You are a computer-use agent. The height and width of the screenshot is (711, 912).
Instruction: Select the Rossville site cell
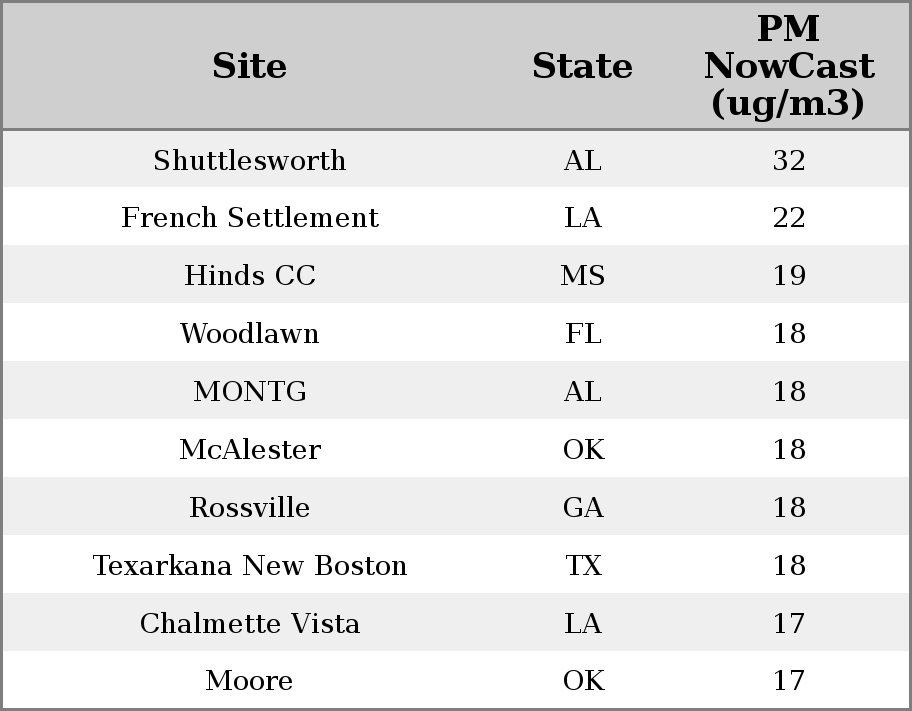coord(250,507)
